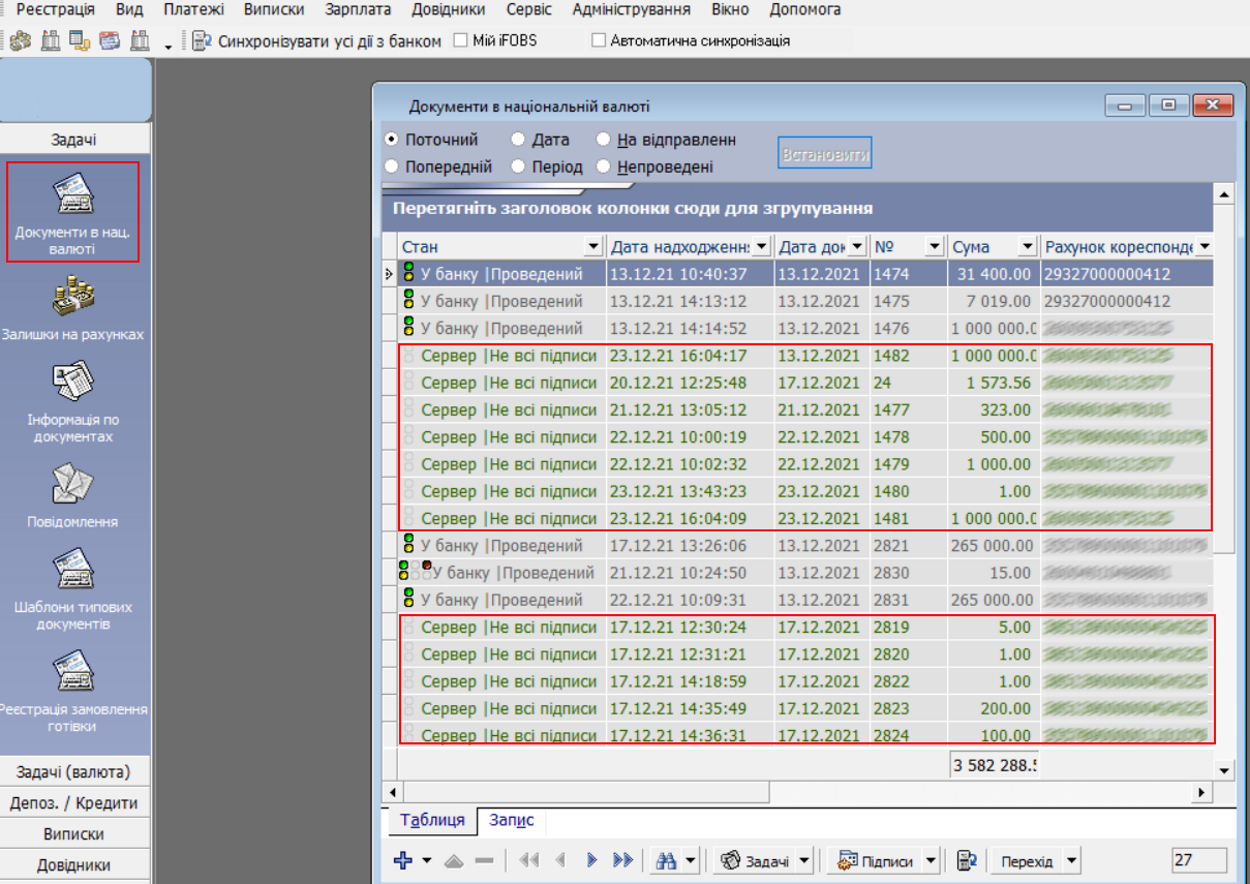Screen dimensions: 1250x884
Task: Open the 'Зарплата' menu
Action: pos(358,10)
